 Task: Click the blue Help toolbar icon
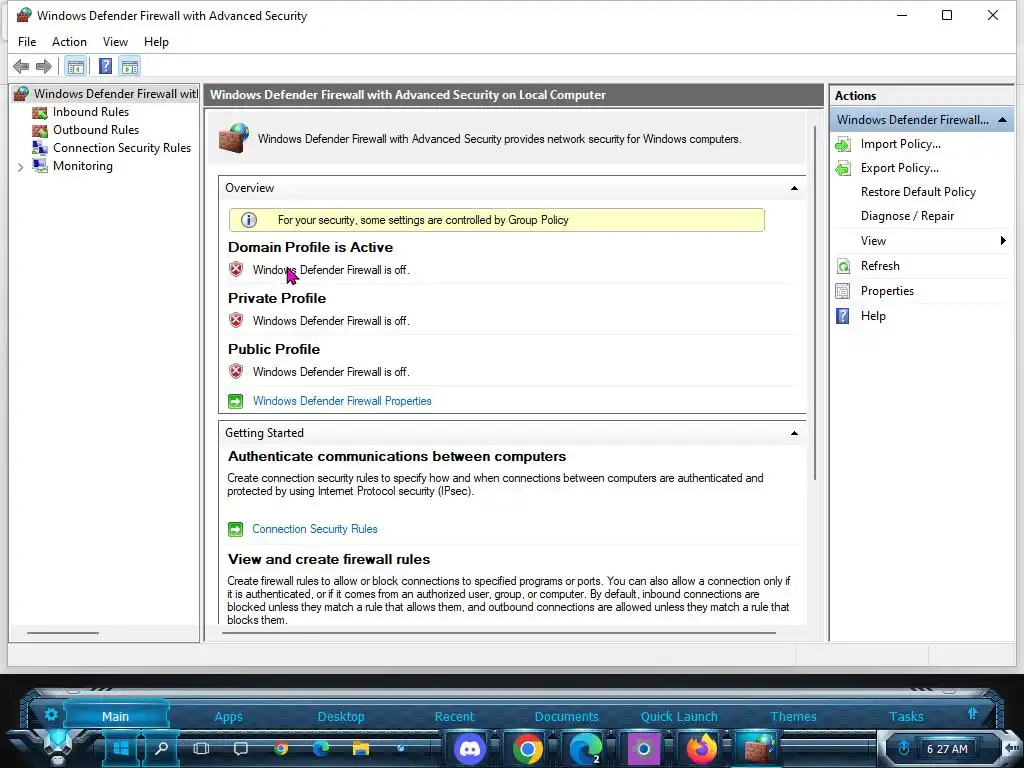click(x=105, y=67)
